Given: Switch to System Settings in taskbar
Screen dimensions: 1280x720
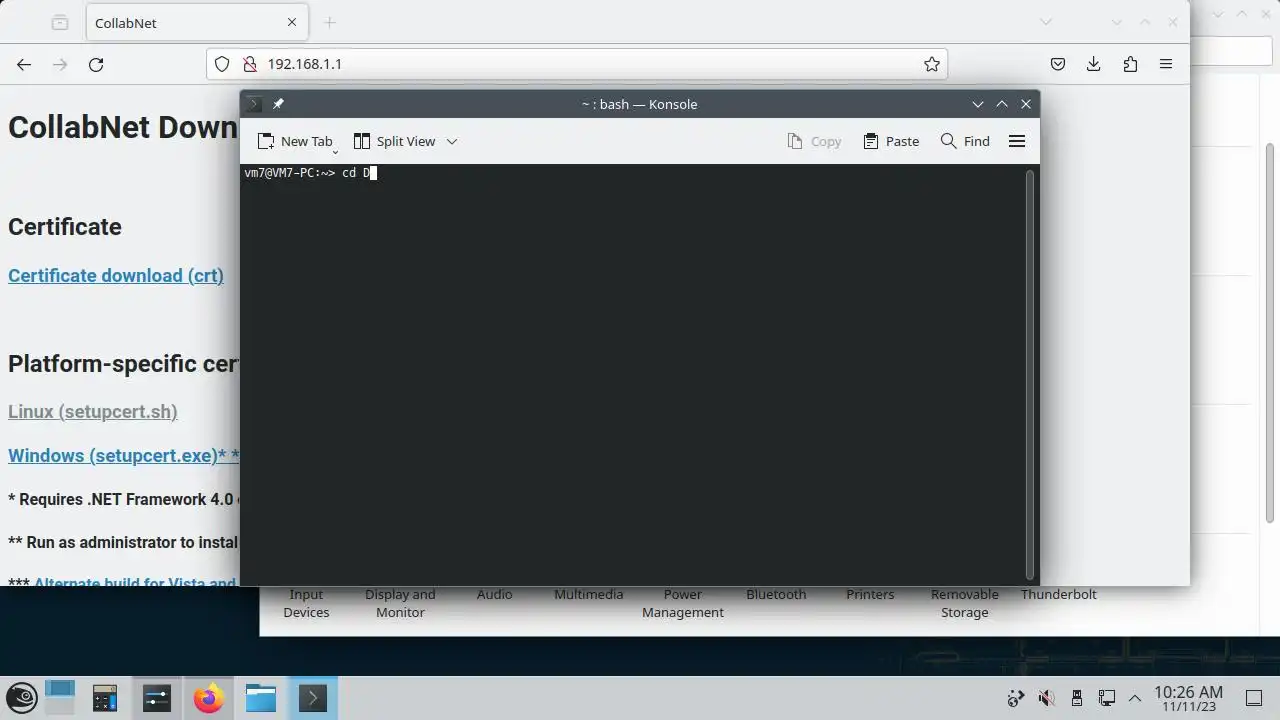Looking at the screenshot, I should [x=157, y=698].
